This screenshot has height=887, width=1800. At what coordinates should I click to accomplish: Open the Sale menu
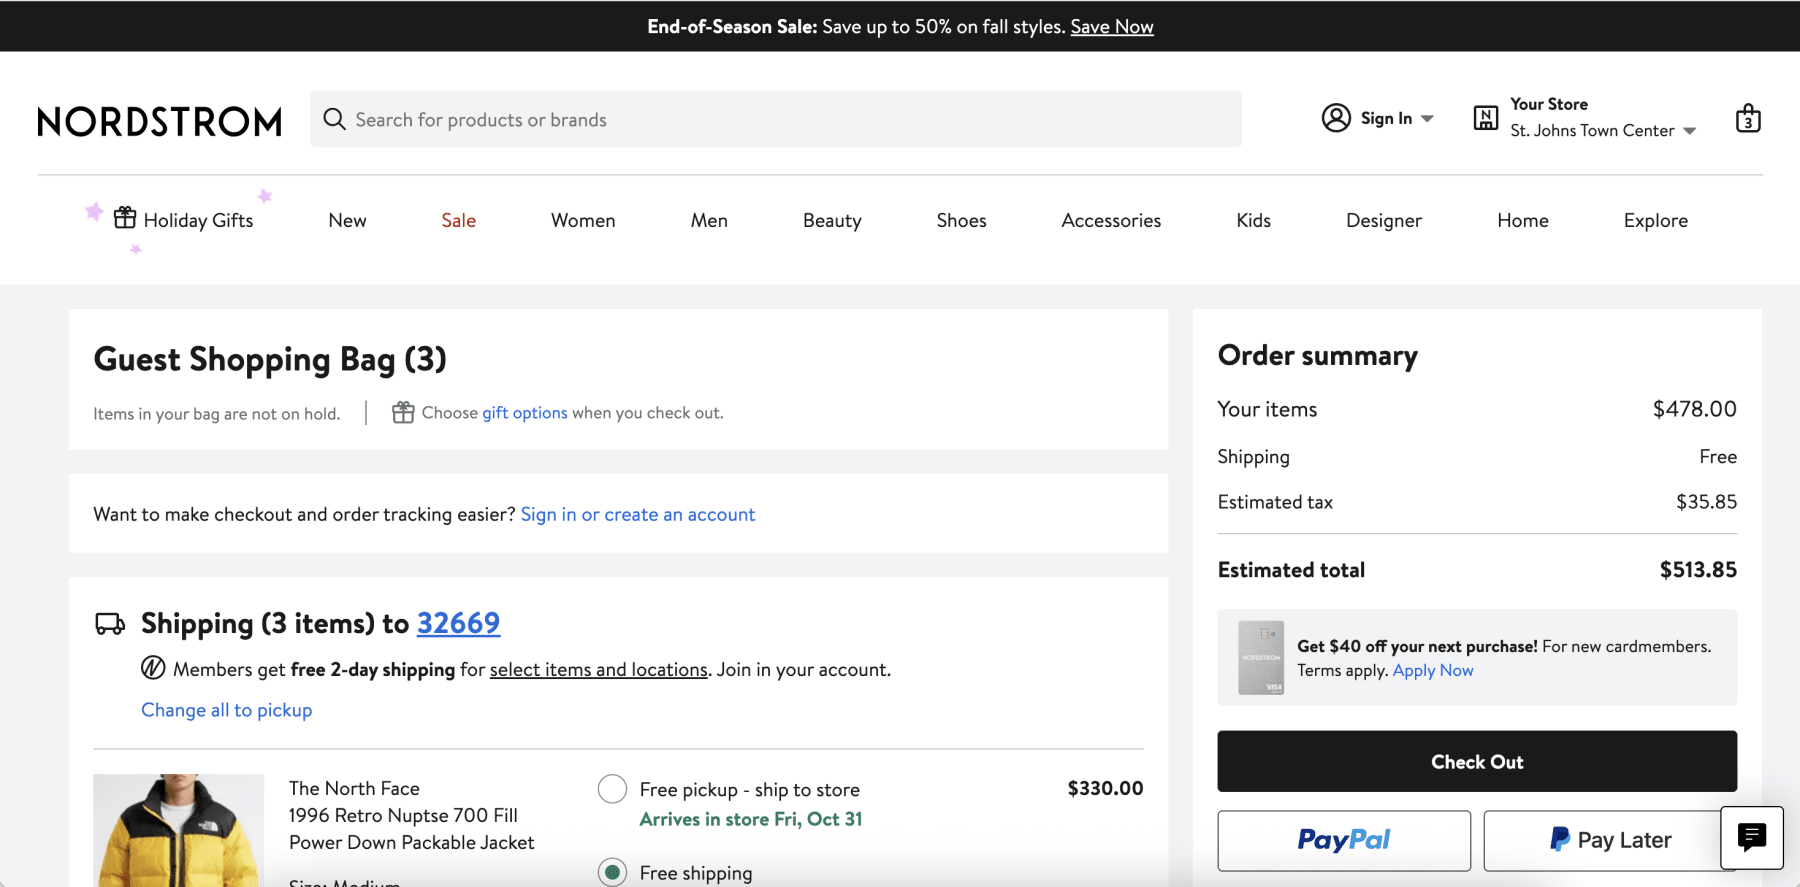tap(458, 221)
